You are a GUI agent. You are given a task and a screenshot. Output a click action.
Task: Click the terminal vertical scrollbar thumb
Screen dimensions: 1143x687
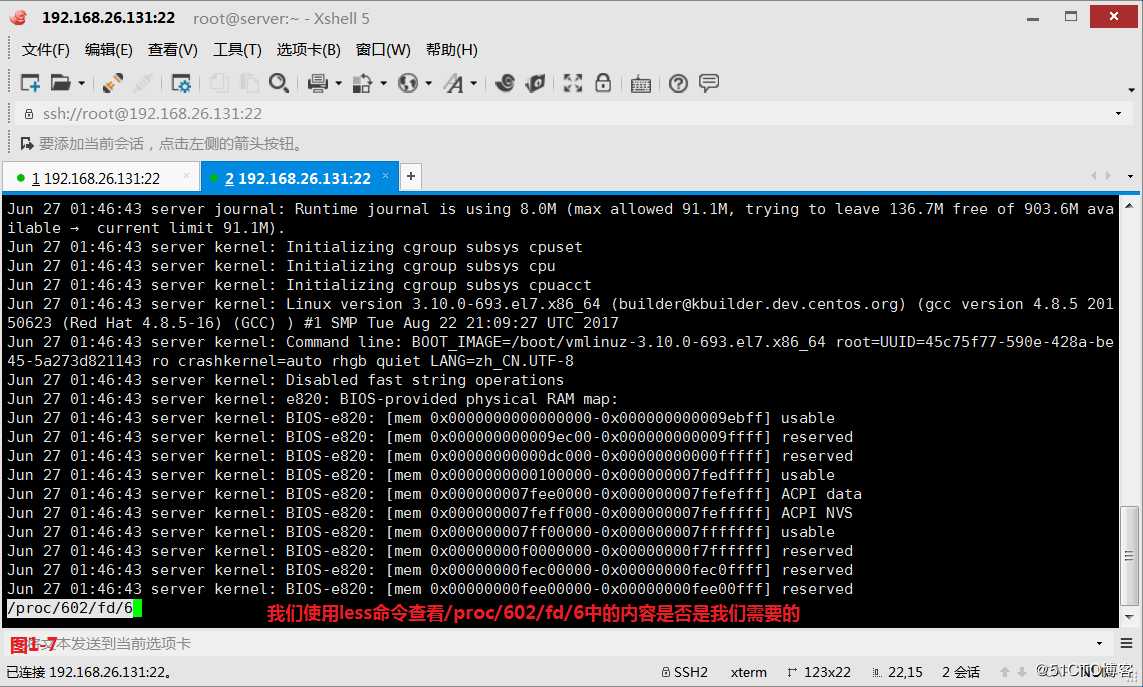1129,556
